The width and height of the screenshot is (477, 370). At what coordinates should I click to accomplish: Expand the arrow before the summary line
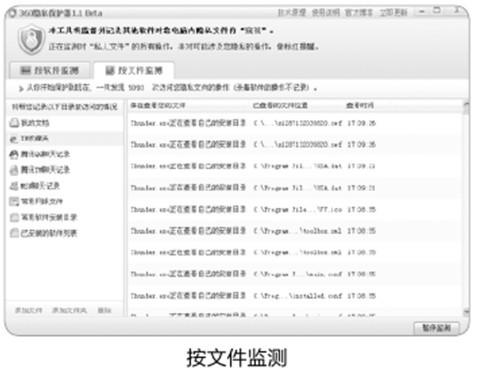click(21, 88)
